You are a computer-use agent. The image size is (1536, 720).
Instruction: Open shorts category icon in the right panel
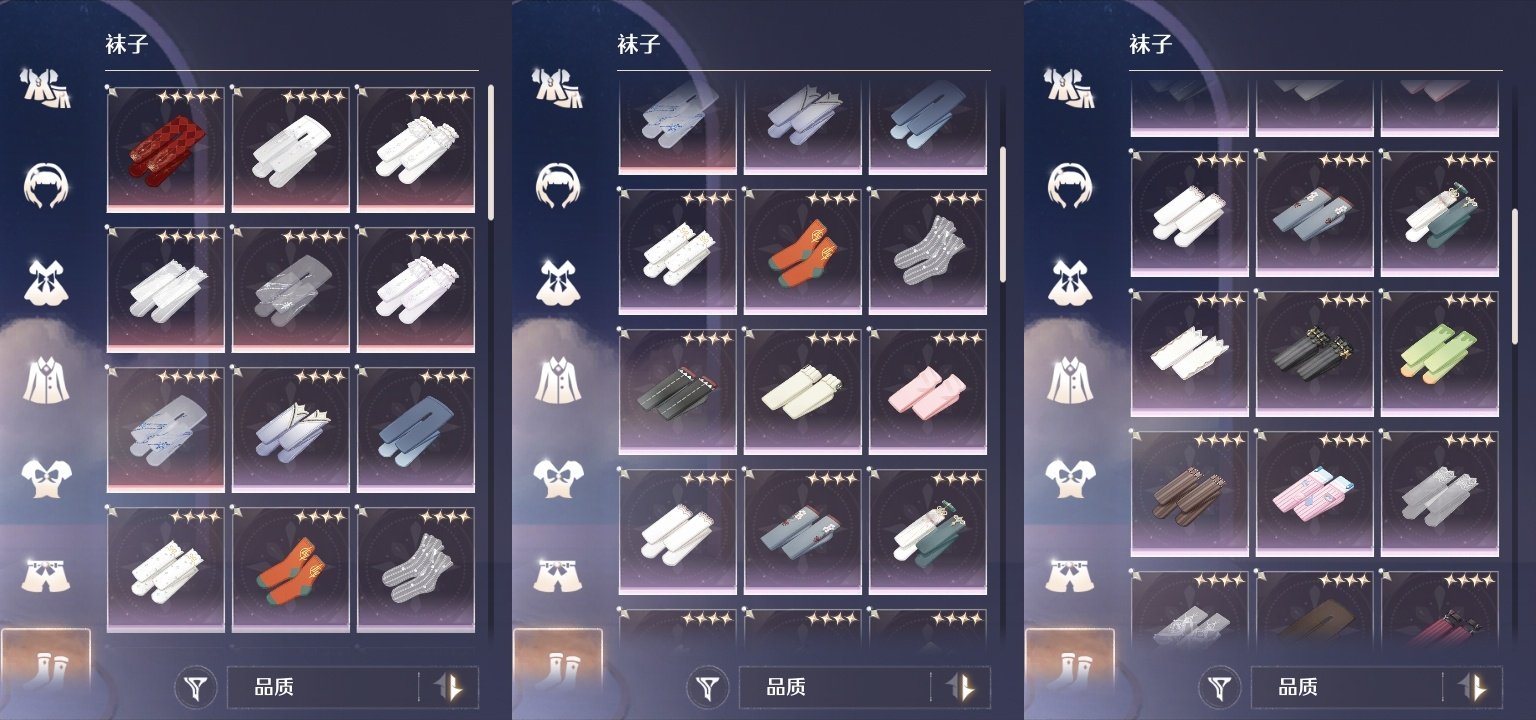(x=1070, y=575)
